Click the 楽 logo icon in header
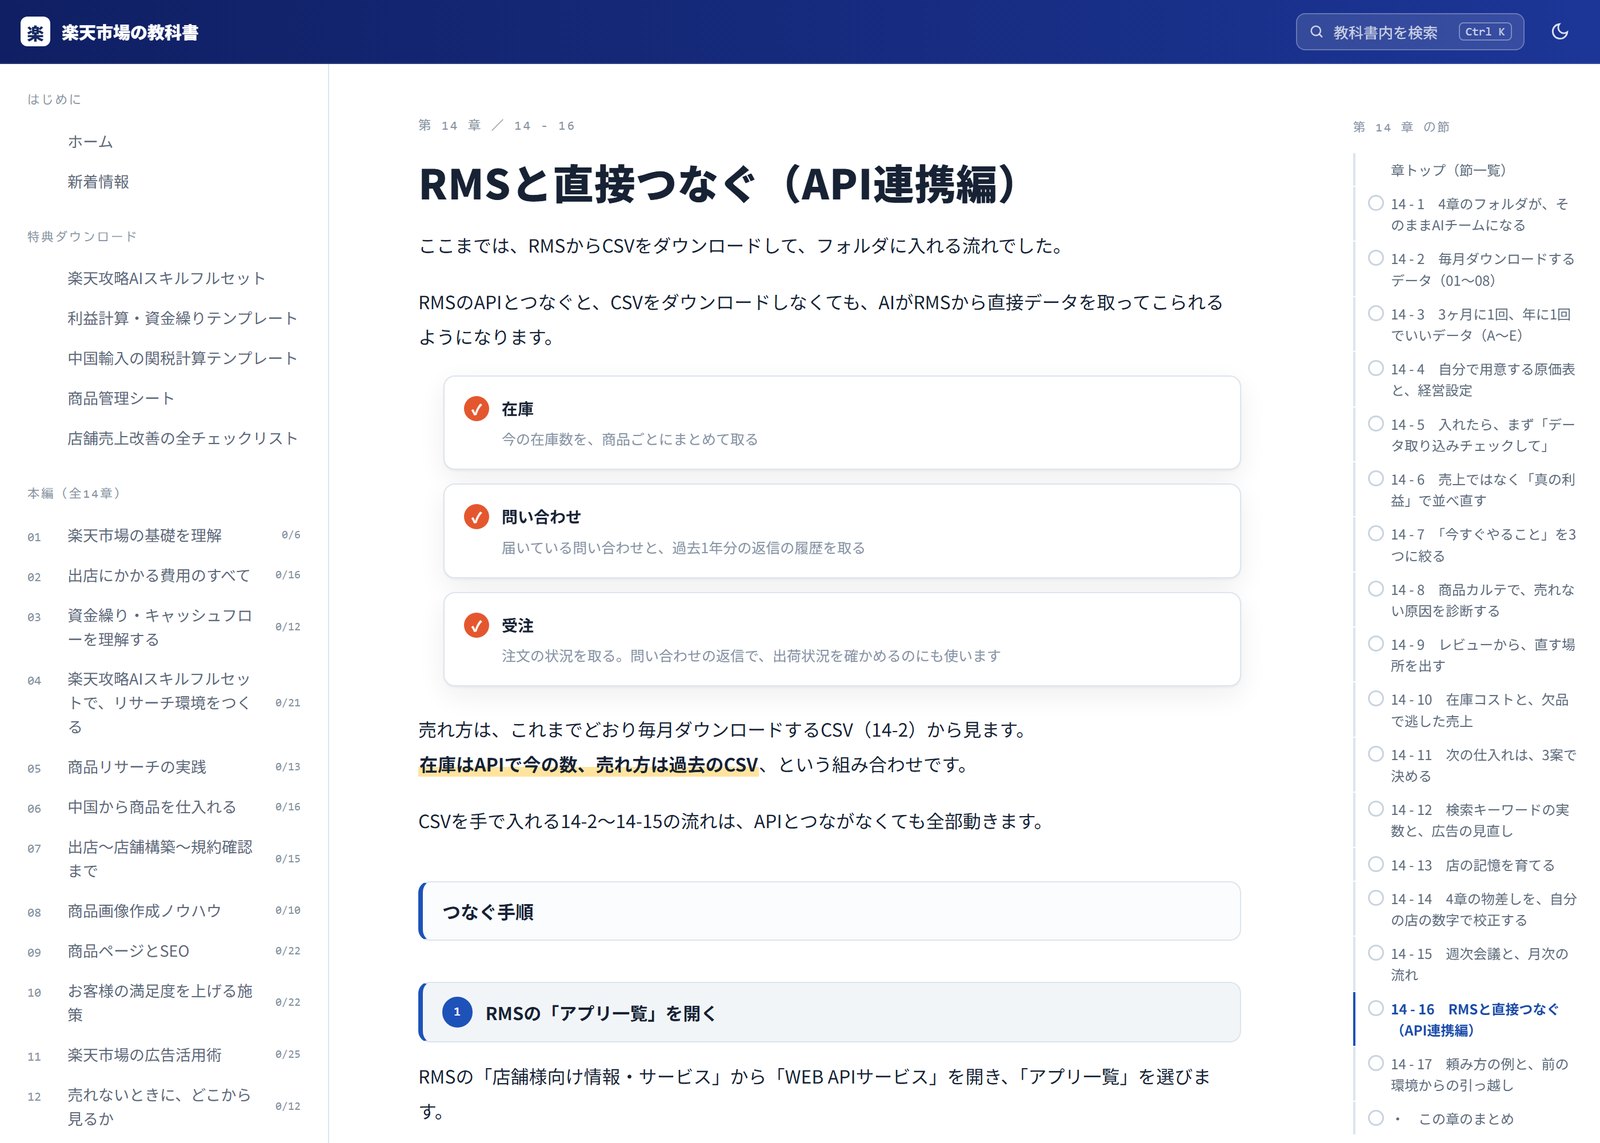Screen dimensions: 1600x1143 pyautogui.click(x=35, y=32)
